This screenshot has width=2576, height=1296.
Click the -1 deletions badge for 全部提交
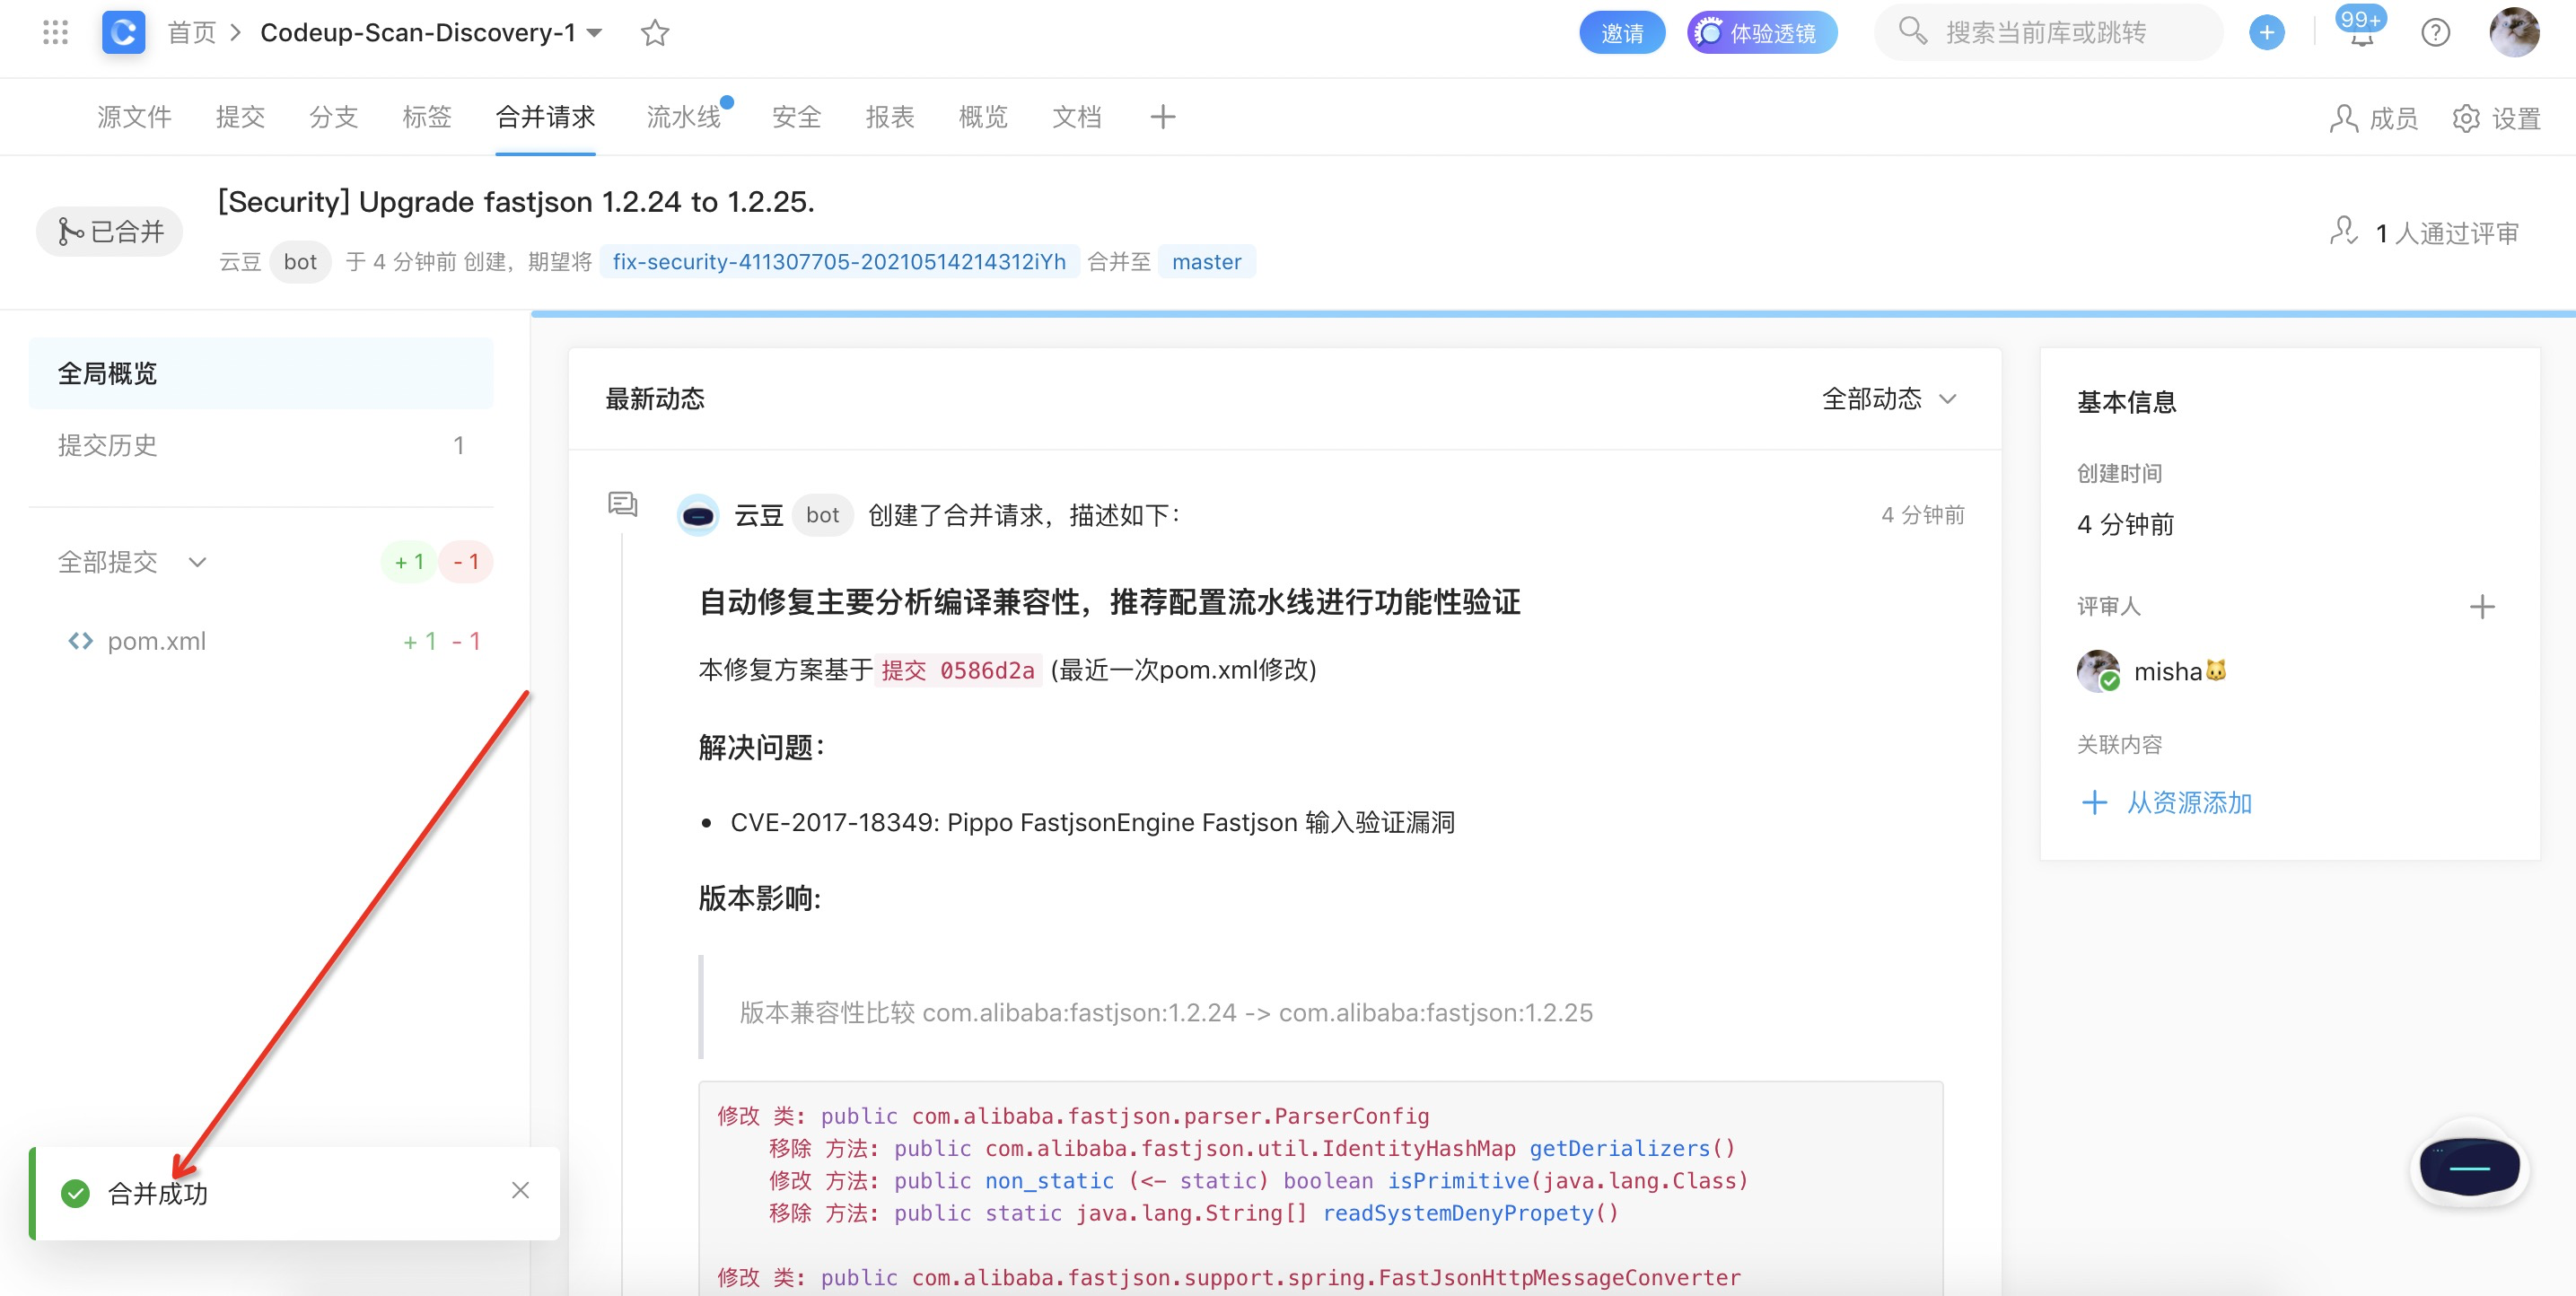click(466, 562)
